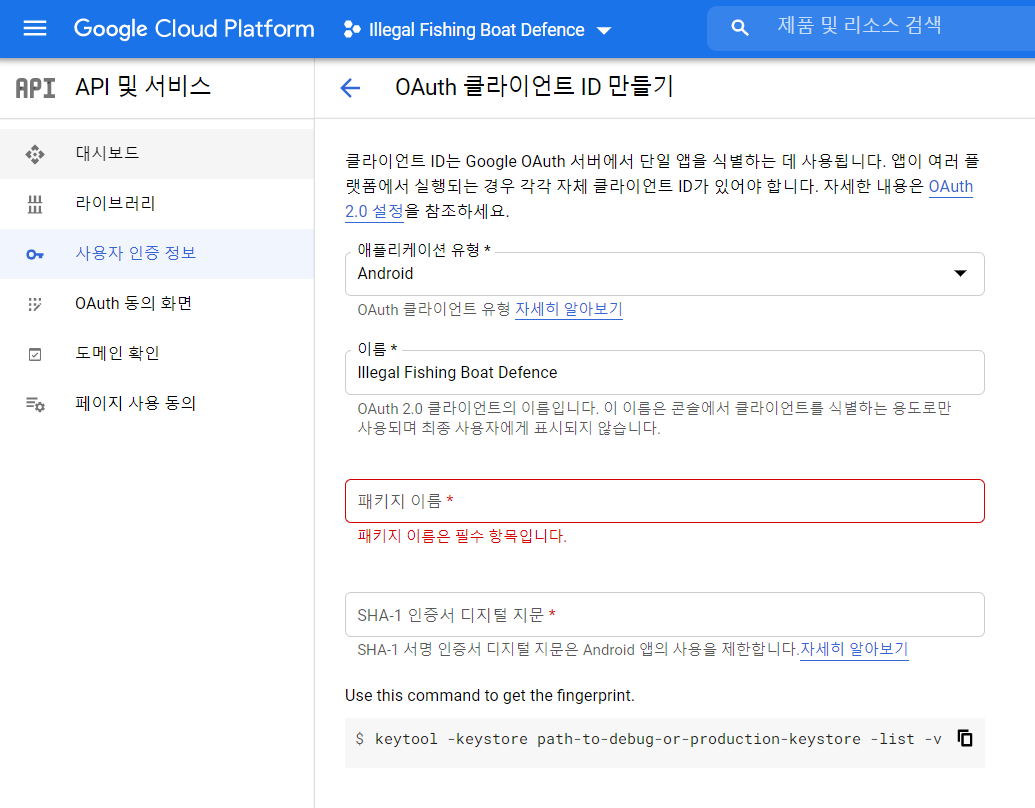Click the OAuth consent screen icon
This screenshot has width=1035, height=808.
[x=35, y=304]
